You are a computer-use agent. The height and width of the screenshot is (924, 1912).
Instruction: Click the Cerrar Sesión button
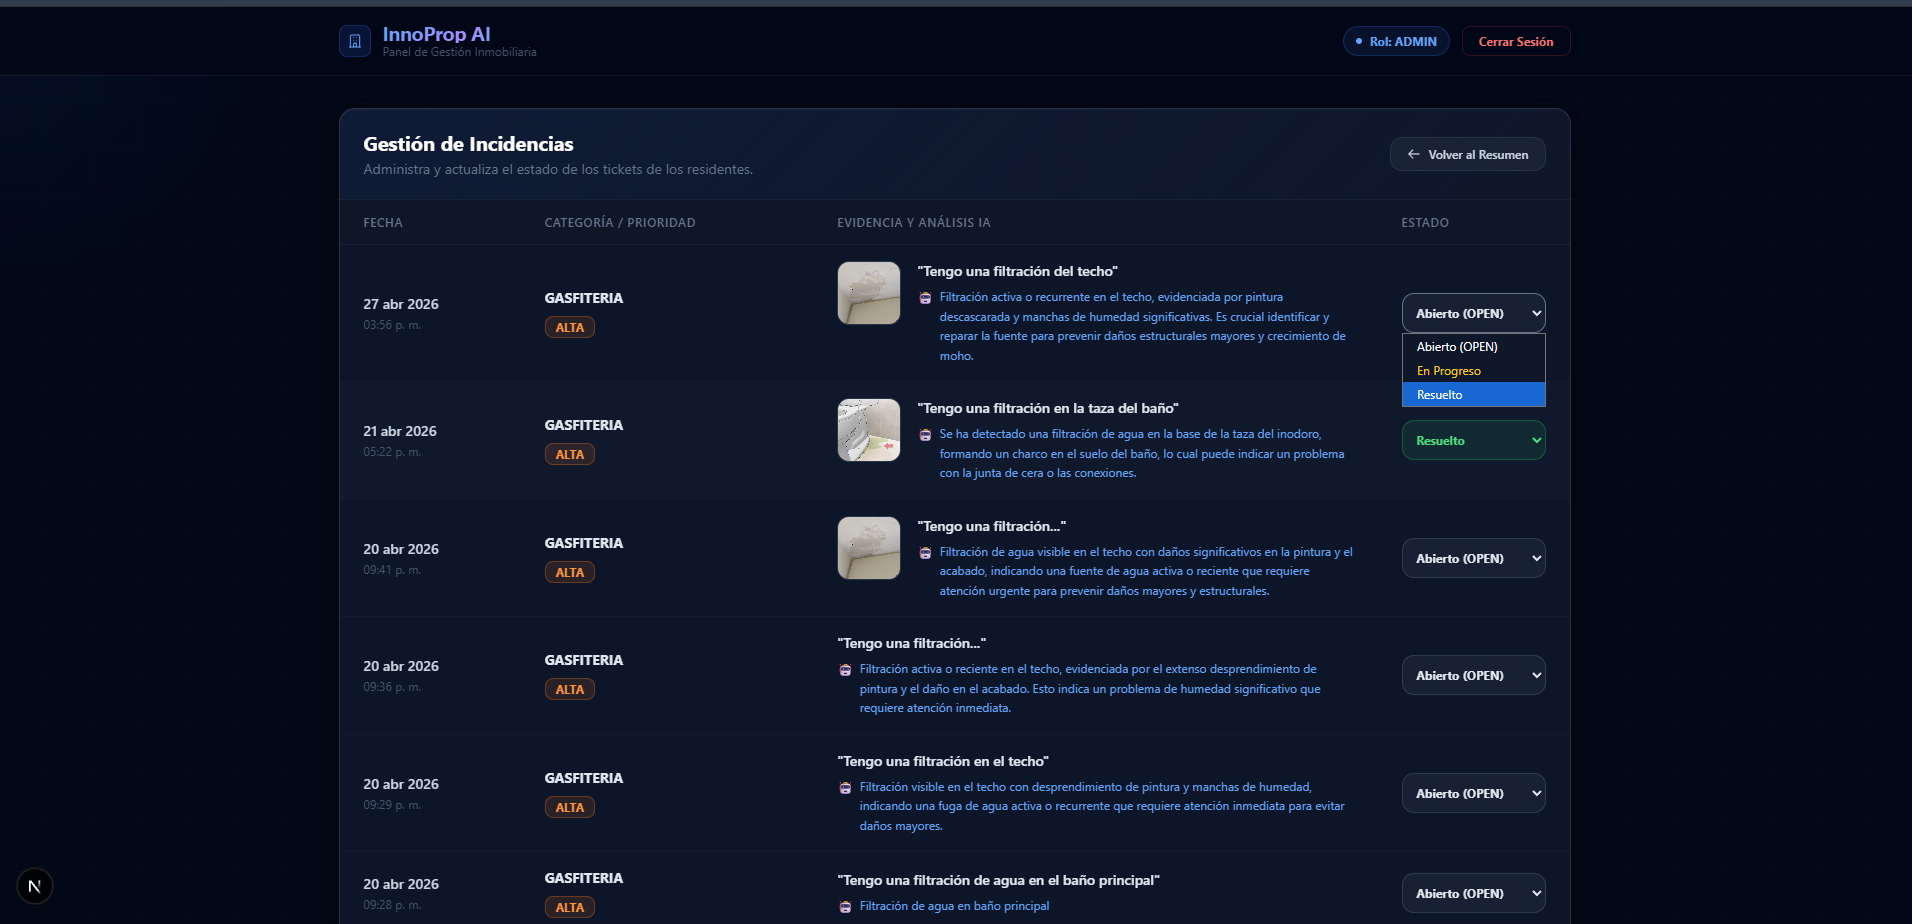(1515, 41)
